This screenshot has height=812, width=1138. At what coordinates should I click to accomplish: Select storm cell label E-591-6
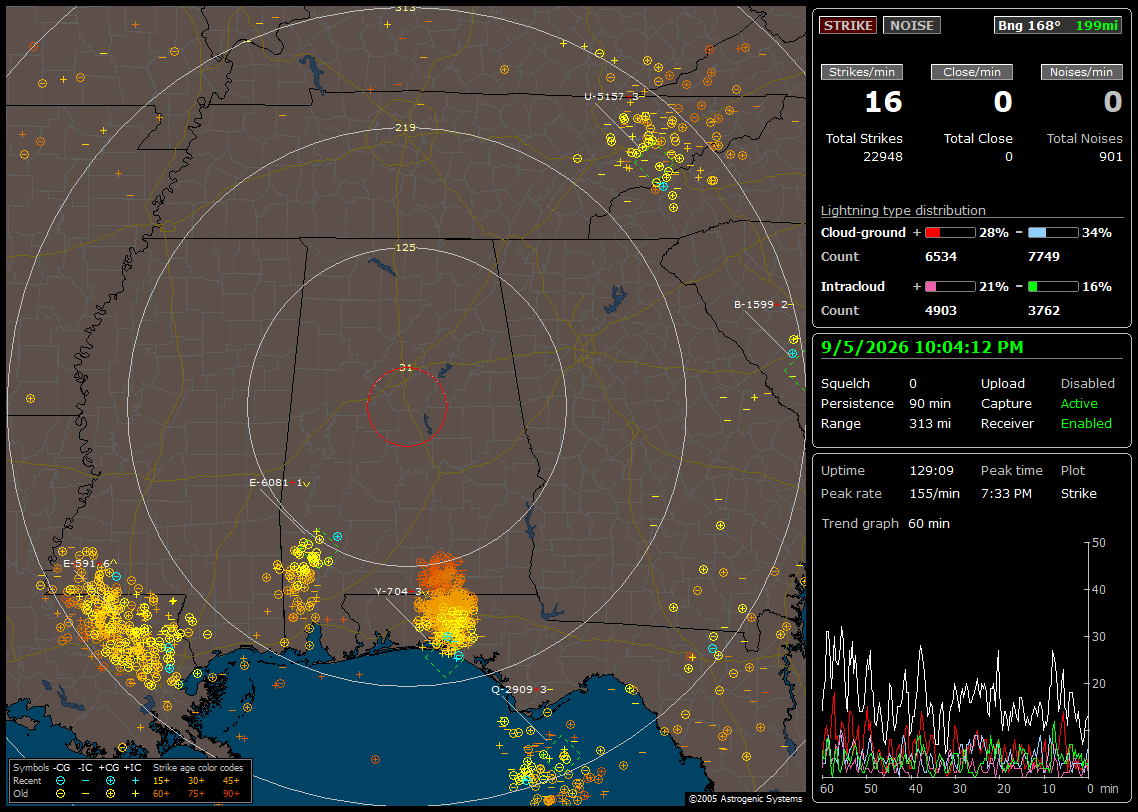click(86, 564)
